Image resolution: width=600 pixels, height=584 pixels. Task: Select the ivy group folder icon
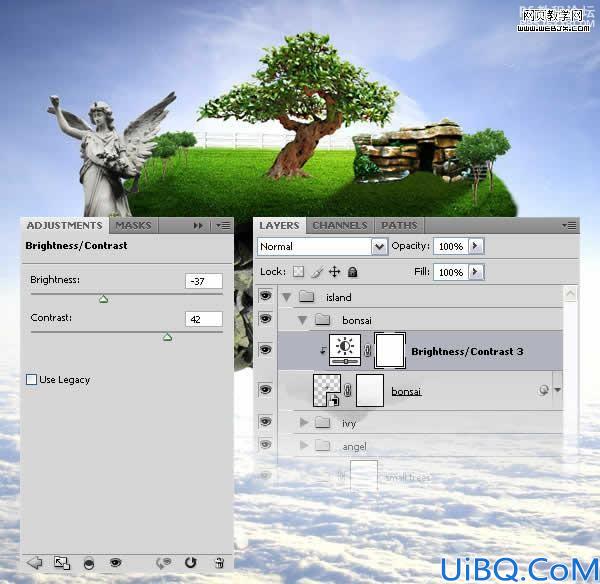coord(323,422)
